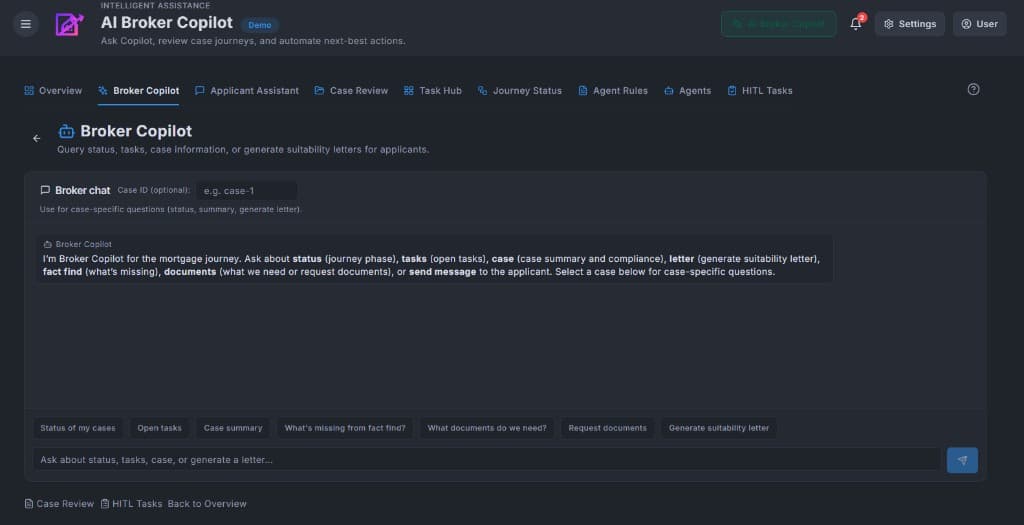Click the help question mark icon
Viewport: 1024px width, 525px height.
973,89
